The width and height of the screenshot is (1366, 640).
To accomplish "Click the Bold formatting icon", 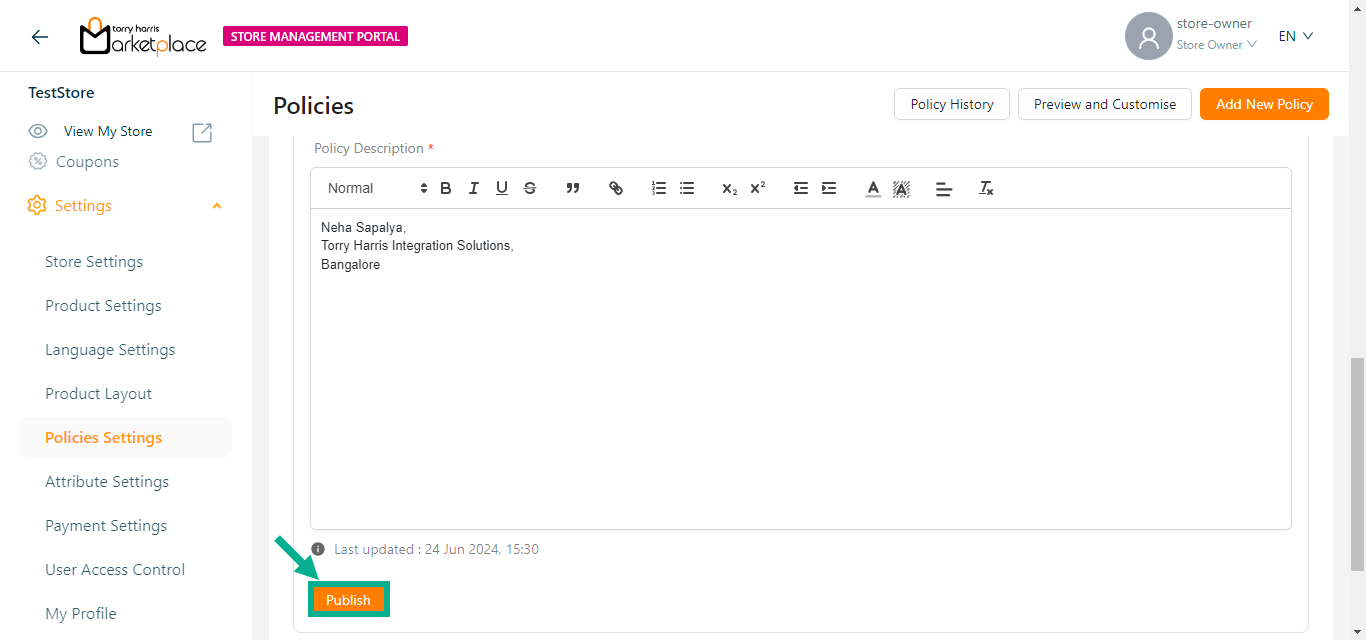I will point(446,188).
